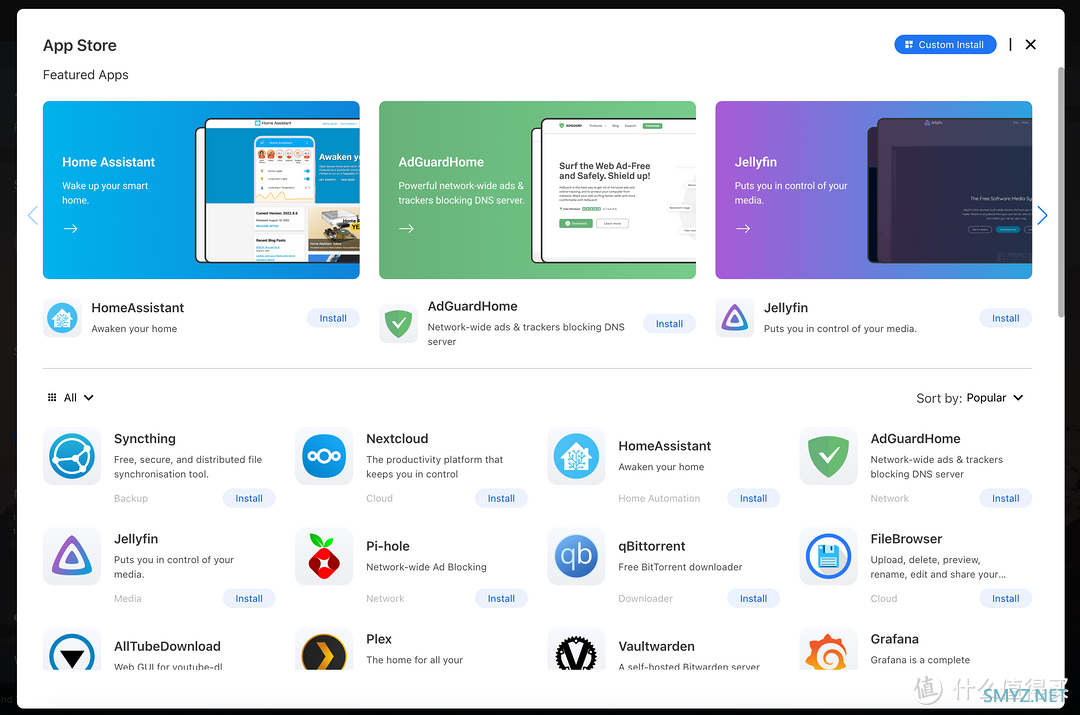Click the Media category label under Jellyfin

coord(127,599)
